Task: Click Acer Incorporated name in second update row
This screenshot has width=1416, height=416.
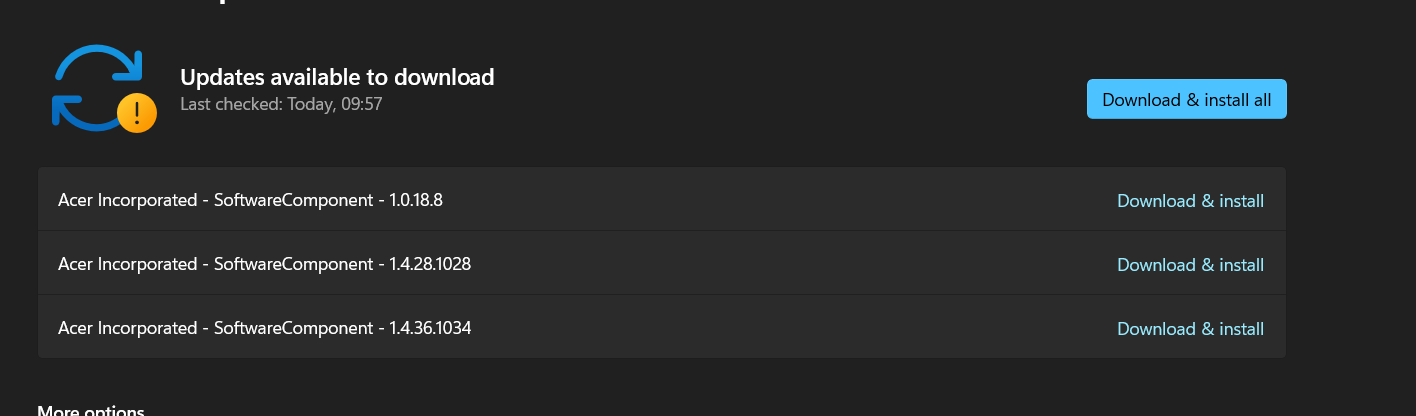Action: [x=127, y=264]
